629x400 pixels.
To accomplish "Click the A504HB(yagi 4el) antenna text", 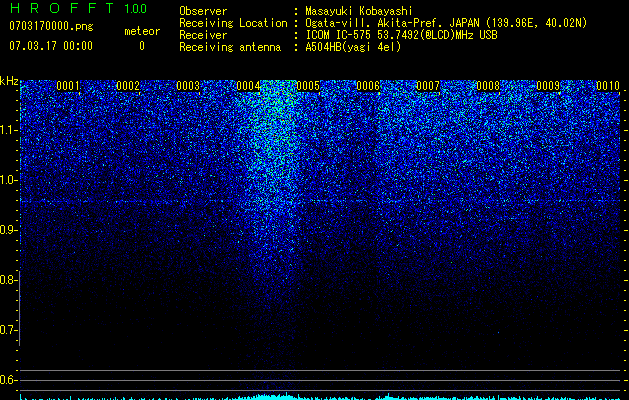I will point(353,47).
